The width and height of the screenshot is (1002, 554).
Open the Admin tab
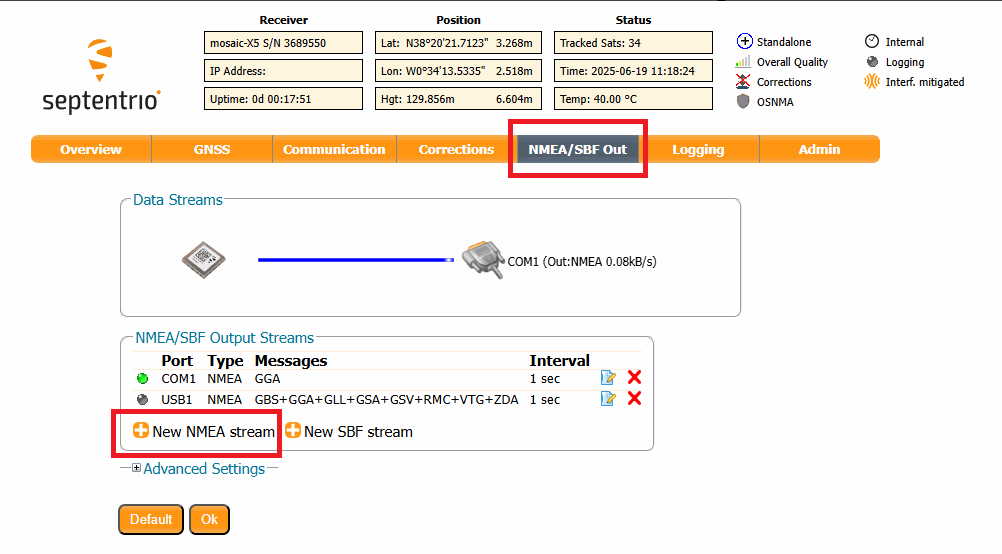[x=819, y=149]
